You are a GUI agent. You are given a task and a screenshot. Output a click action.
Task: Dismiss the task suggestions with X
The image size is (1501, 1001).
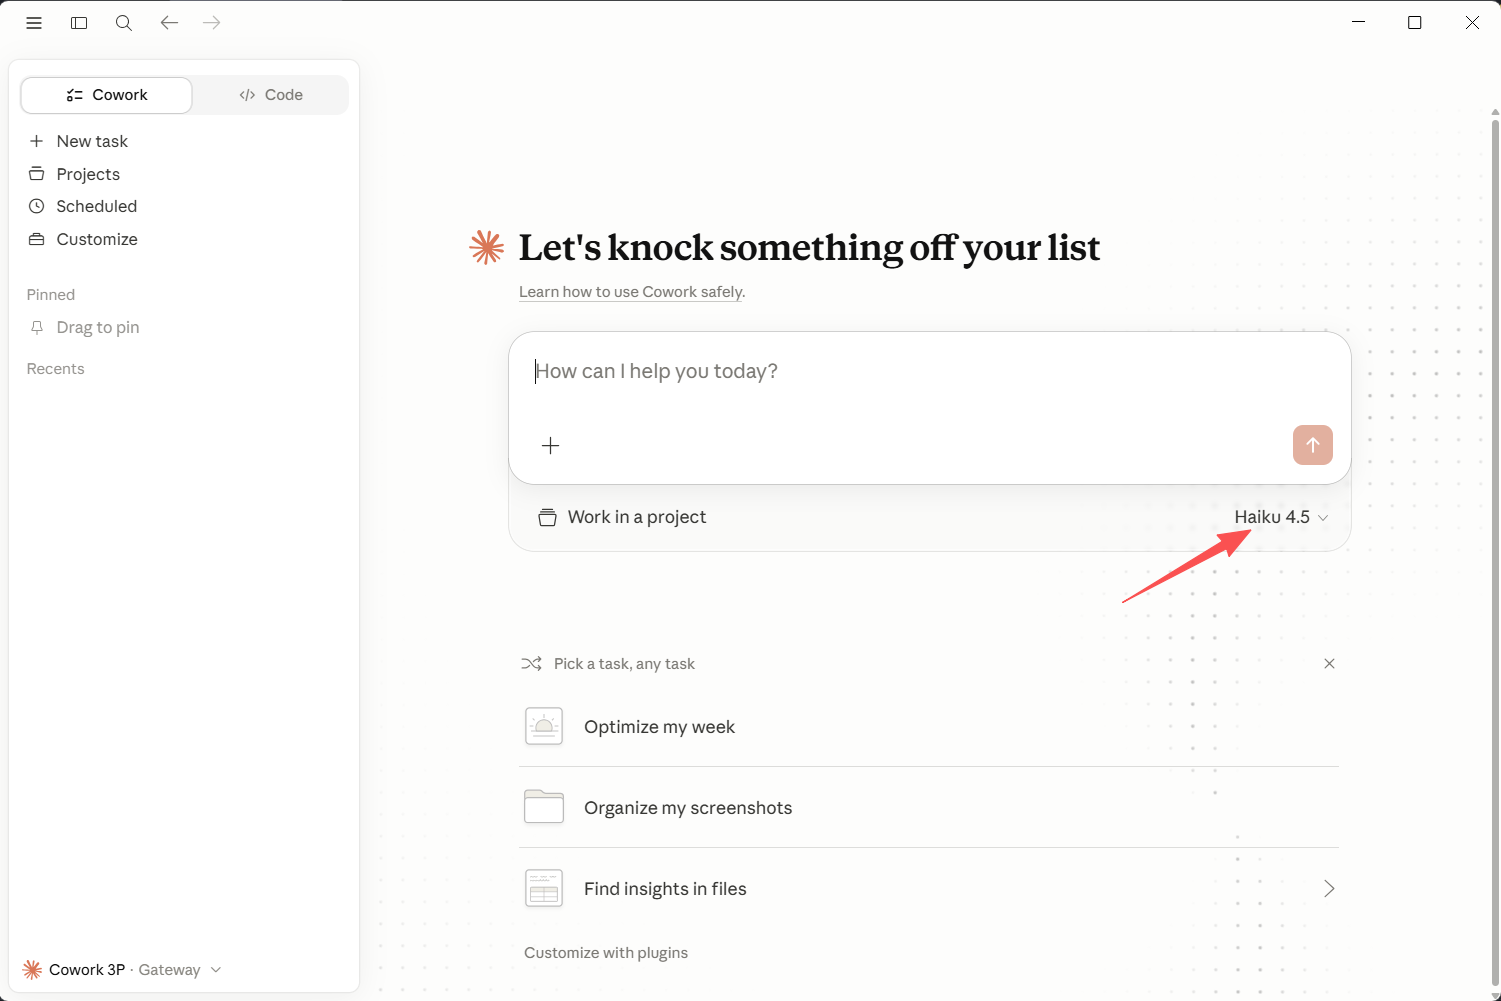(1329, 664)
